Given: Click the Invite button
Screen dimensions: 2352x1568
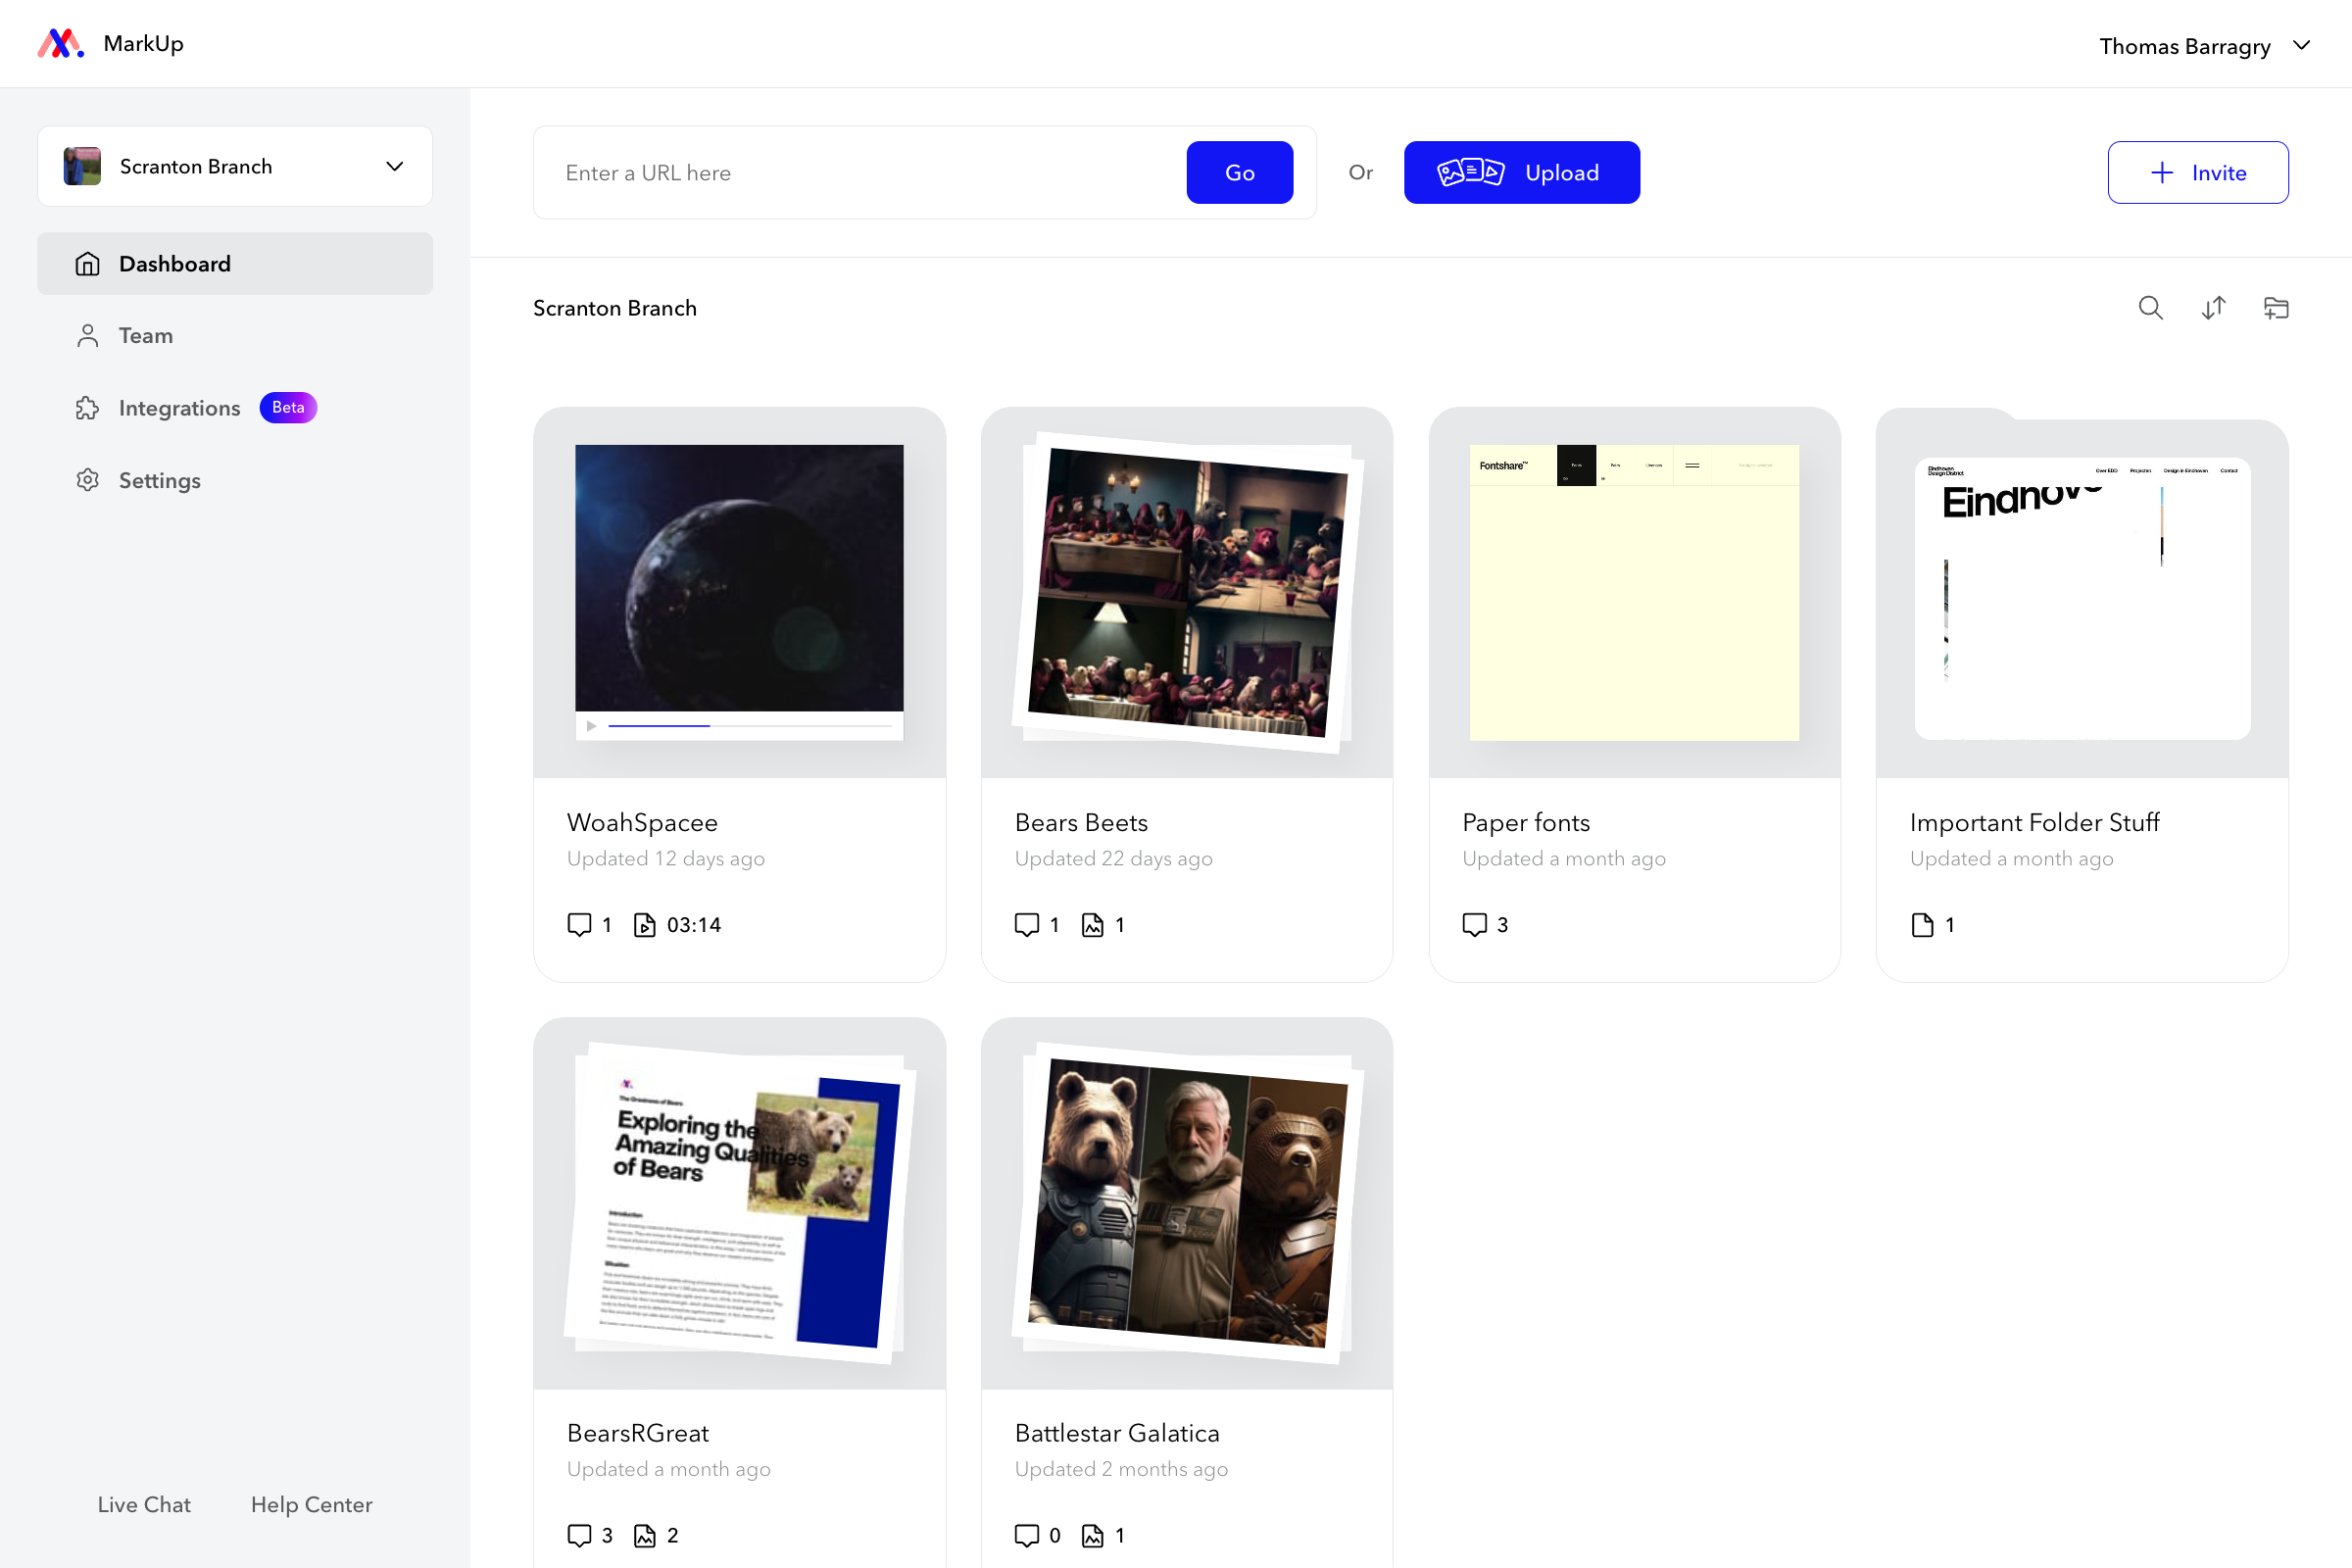Looking at the screenshot, I should pyautogui.click(x=2196, y=171).
